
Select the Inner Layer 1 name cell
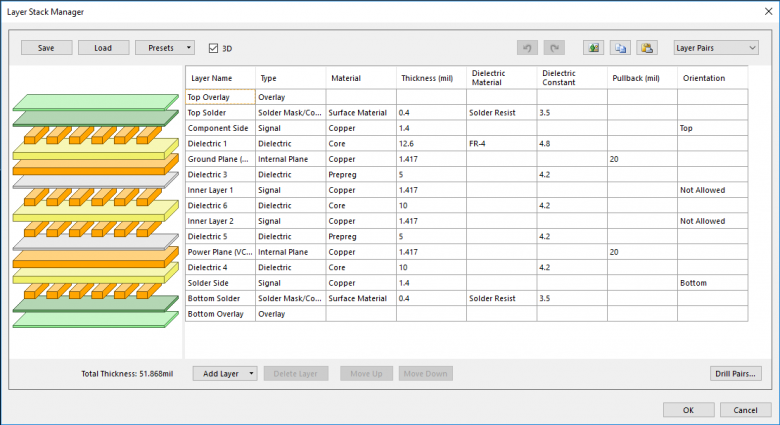coord(220,190)
